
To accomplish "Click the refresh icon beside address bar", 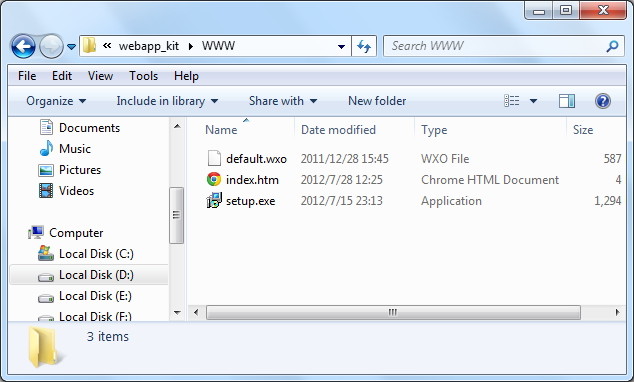I will [364, 46].
